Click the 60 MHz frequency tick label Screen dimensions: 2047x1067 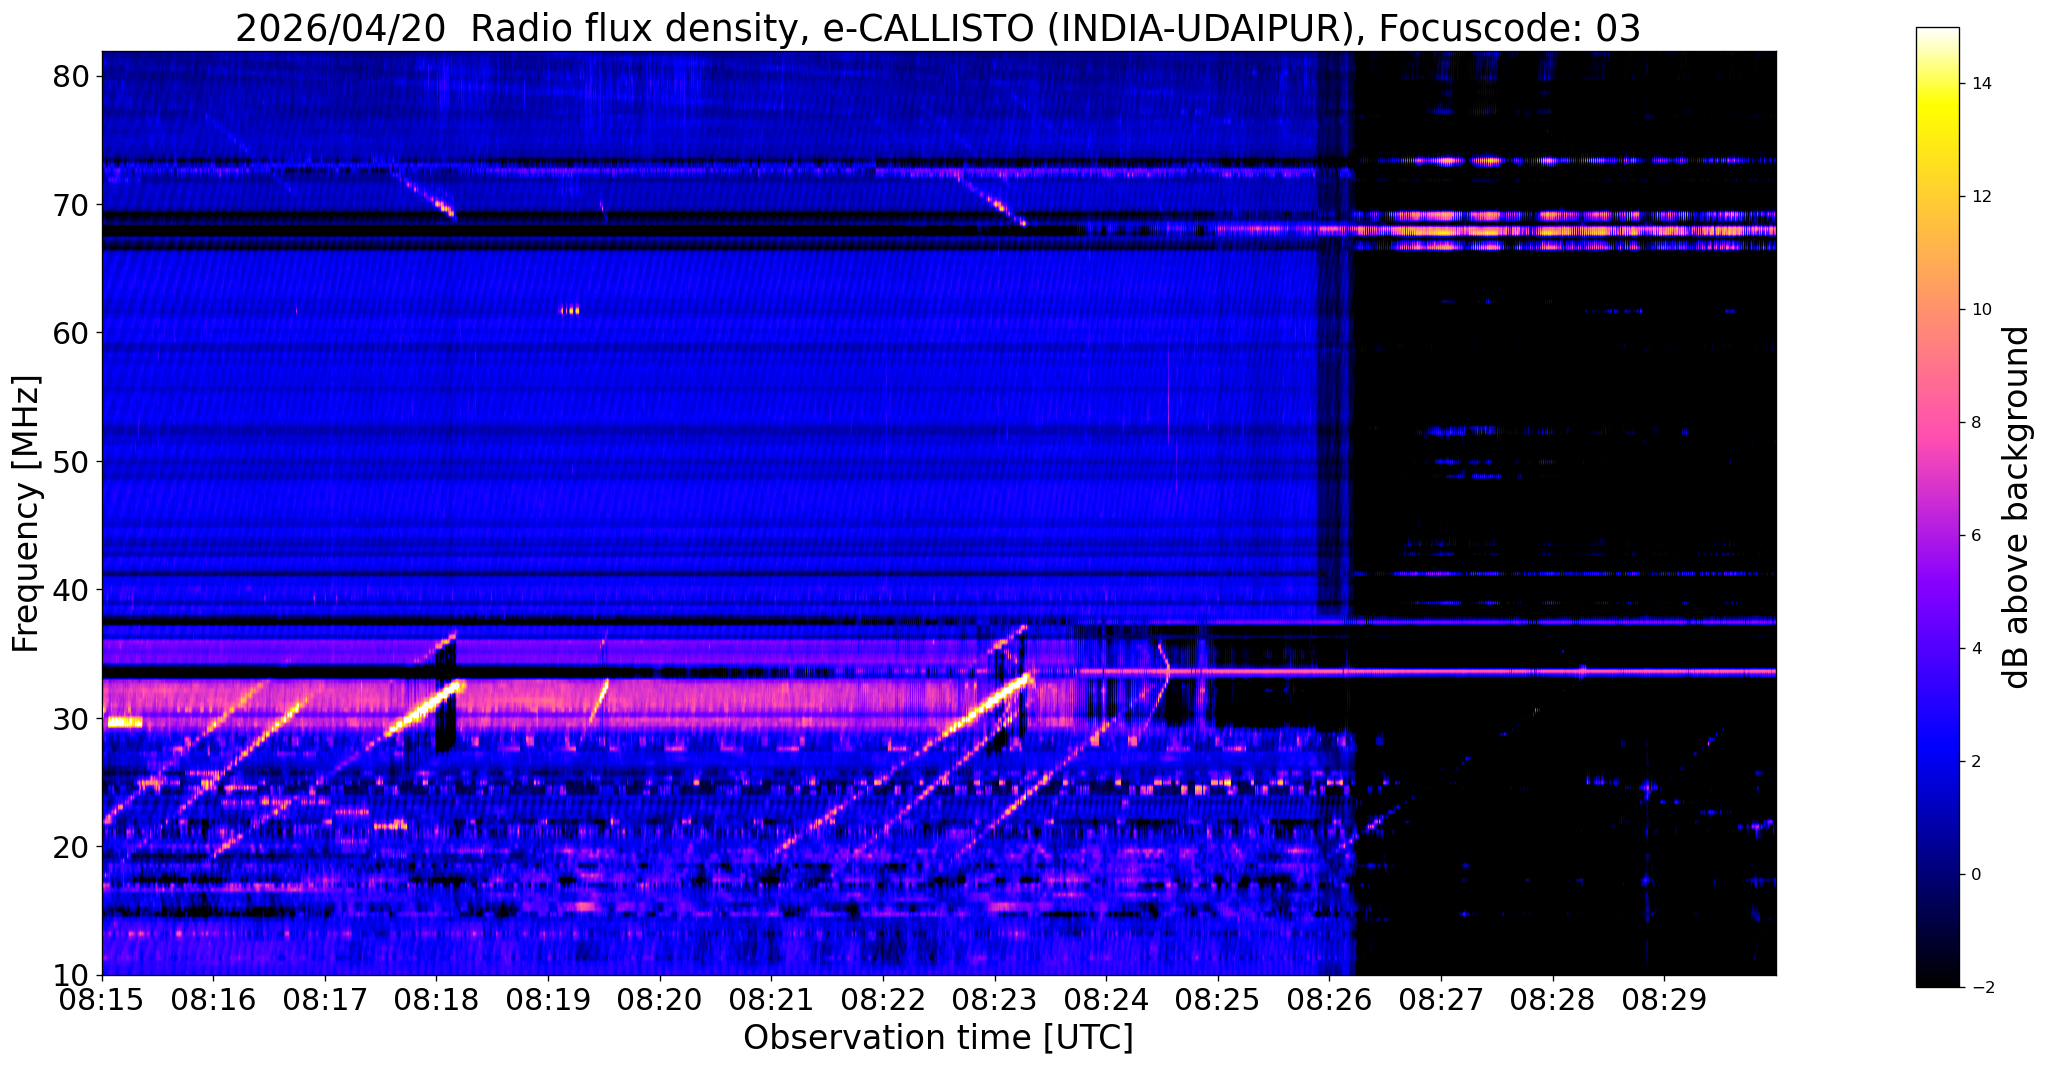coord(72,333)
